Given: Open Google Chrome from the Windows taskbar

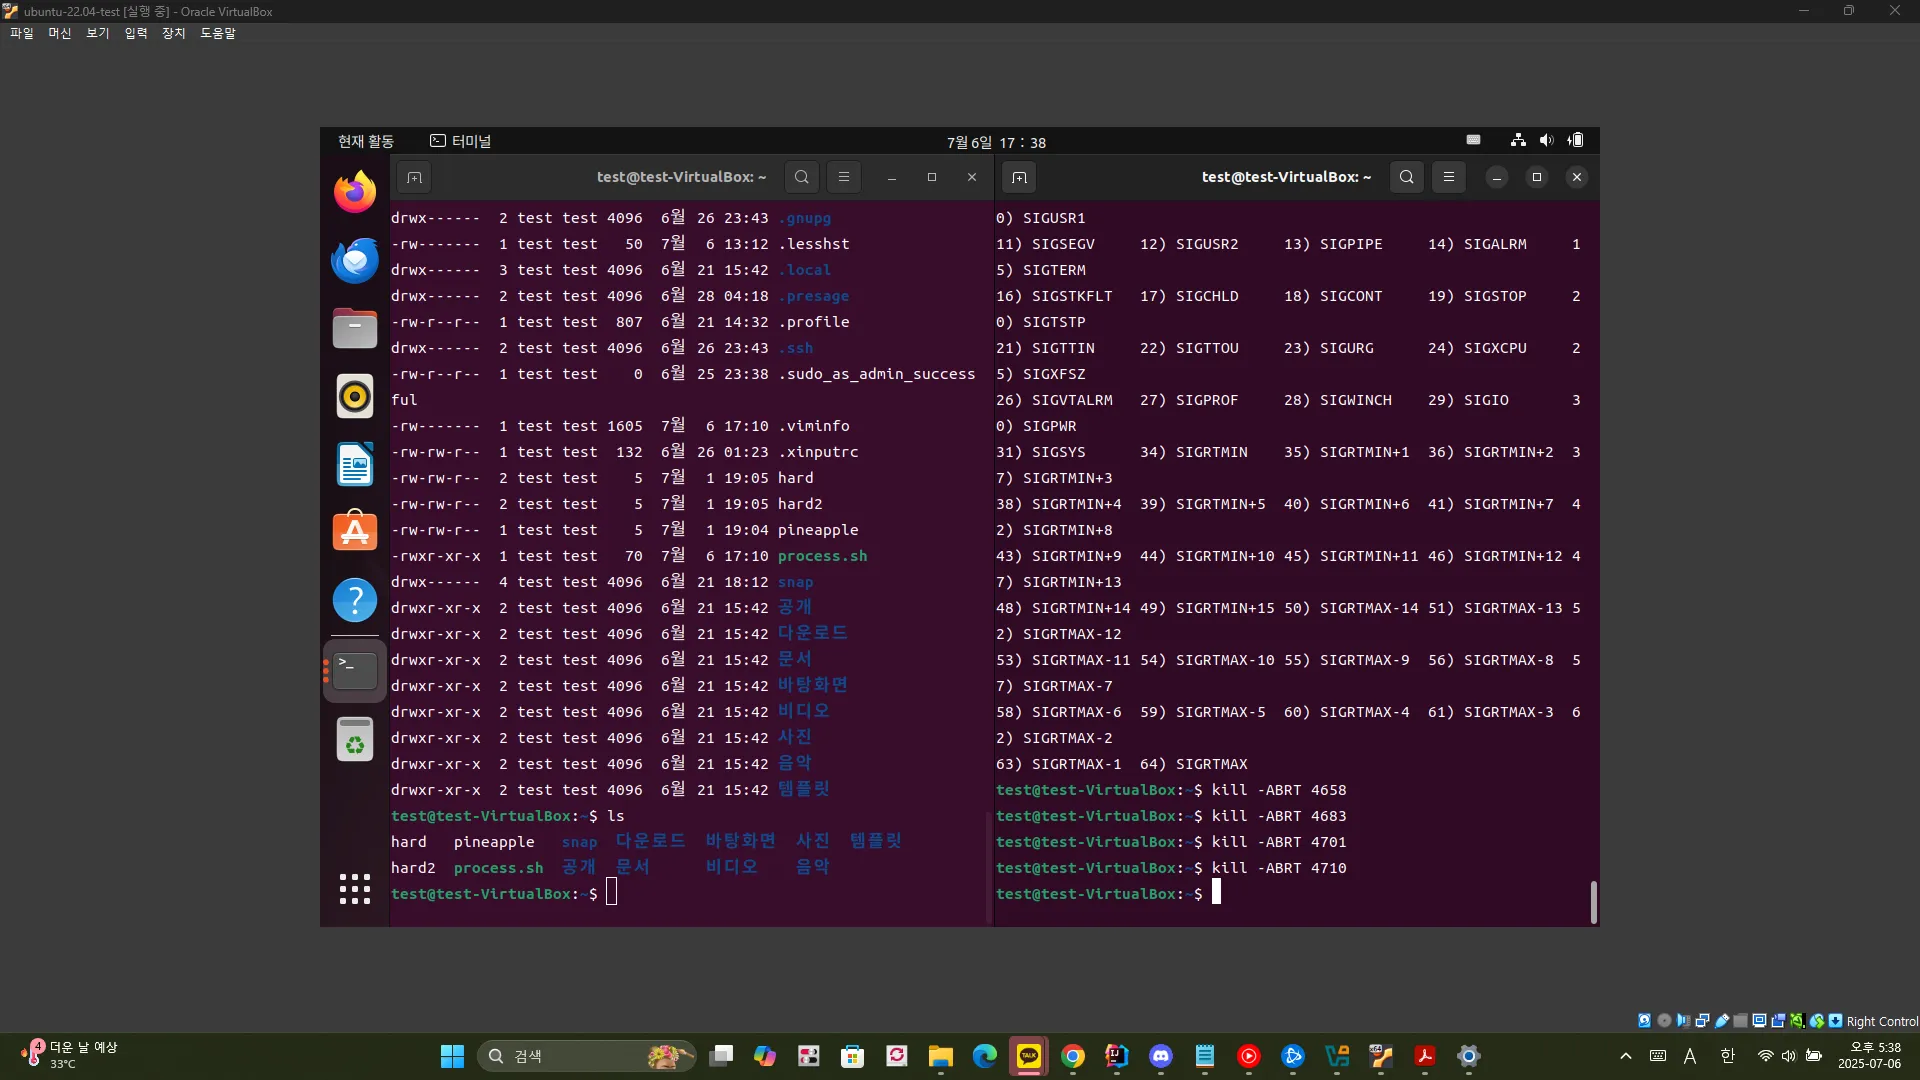Looking at the screenshot, I should tap(1073, 1056).
